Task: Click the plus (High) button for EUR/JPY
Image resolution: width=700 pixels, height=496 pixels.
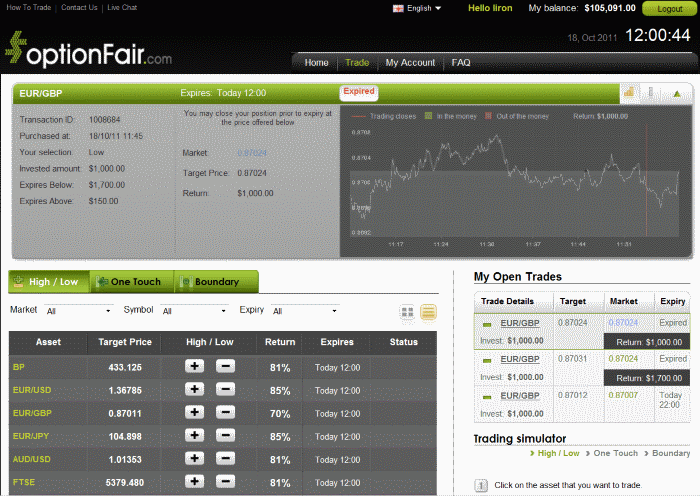Action: [x=194, y=436]
